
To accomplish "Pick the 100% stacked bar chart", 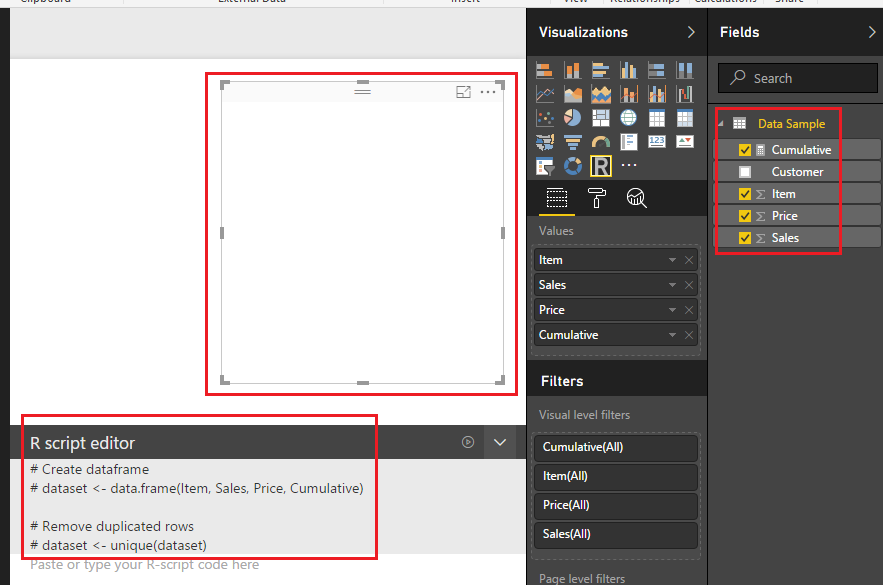I will coord(657,70).
